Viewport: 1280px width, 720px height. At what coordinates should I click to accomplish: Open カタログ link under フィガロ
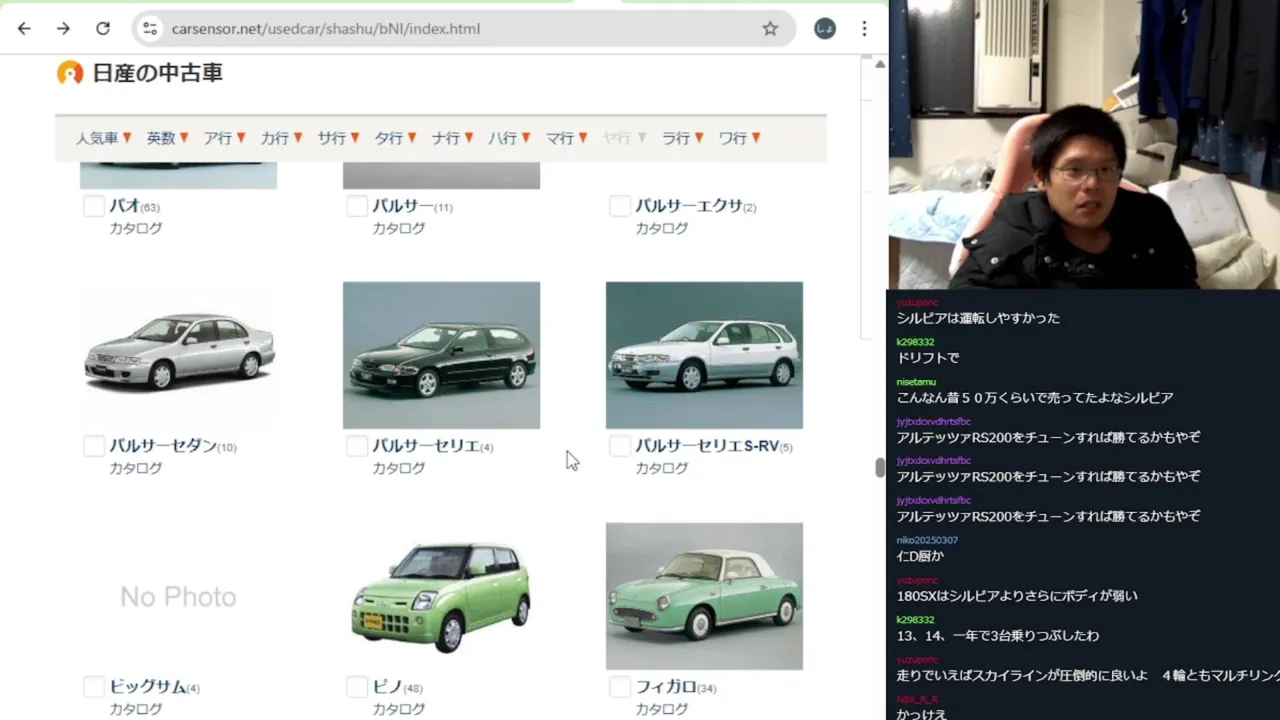click(661, 709)
